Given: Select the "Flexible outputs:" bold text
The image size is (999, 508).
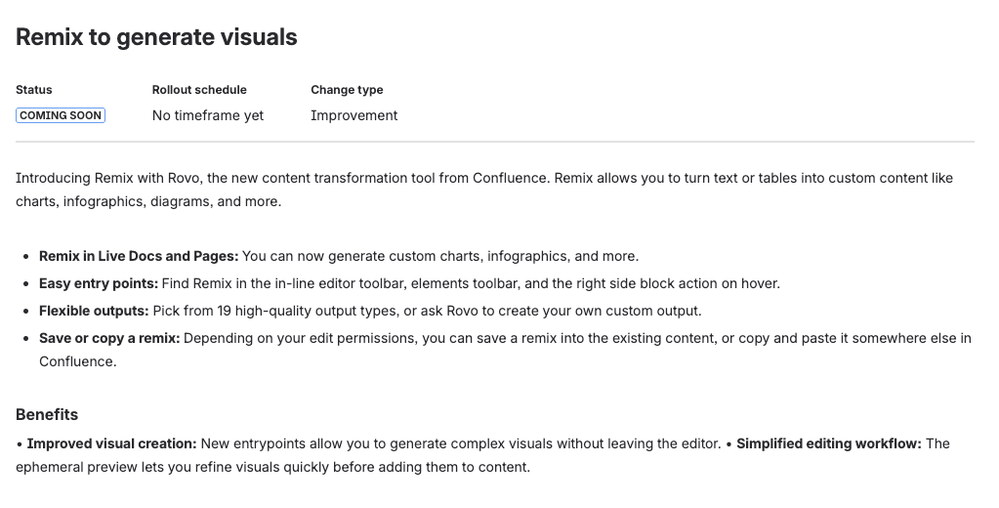Looking at the screenshot, I should pyautogui.click(x=94, y=310).
